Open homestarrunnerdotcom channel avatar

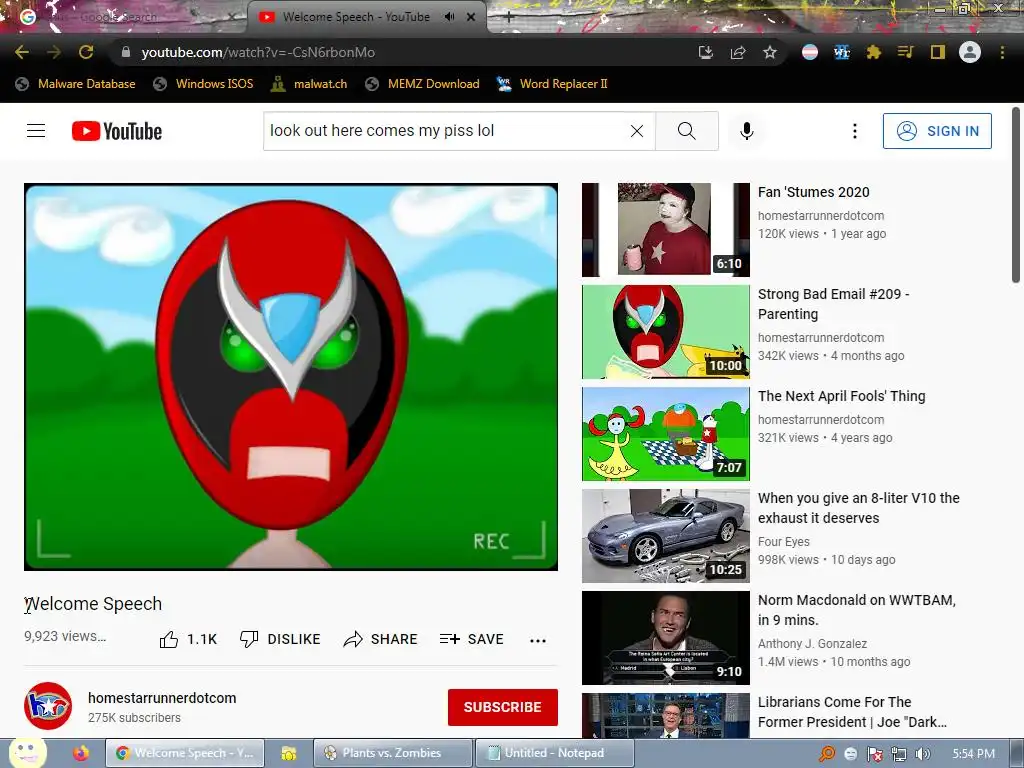point(48,706)
